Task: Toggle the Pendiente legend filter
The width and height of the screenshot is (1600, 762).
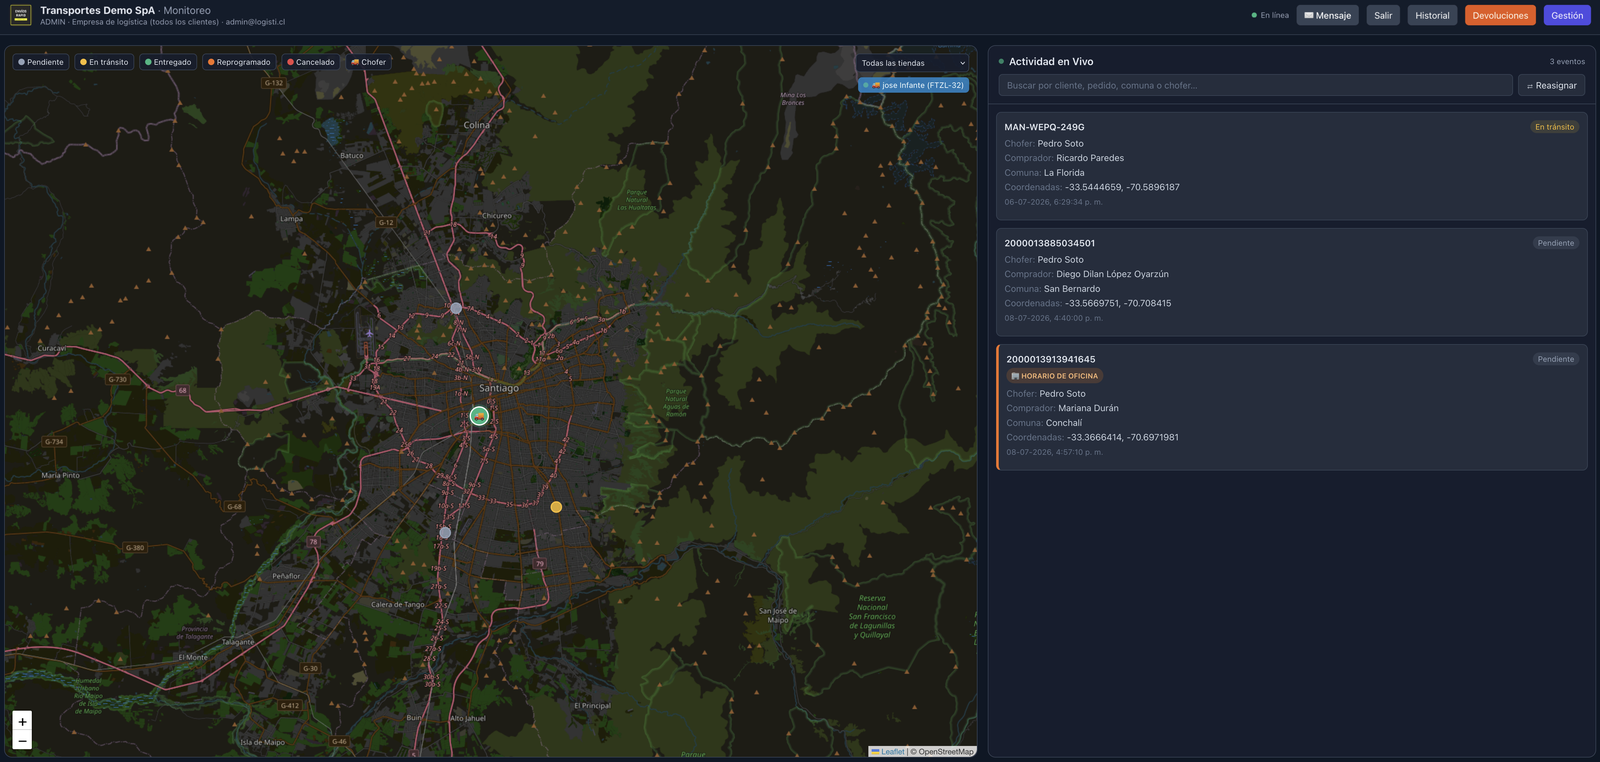Action: 41,62
